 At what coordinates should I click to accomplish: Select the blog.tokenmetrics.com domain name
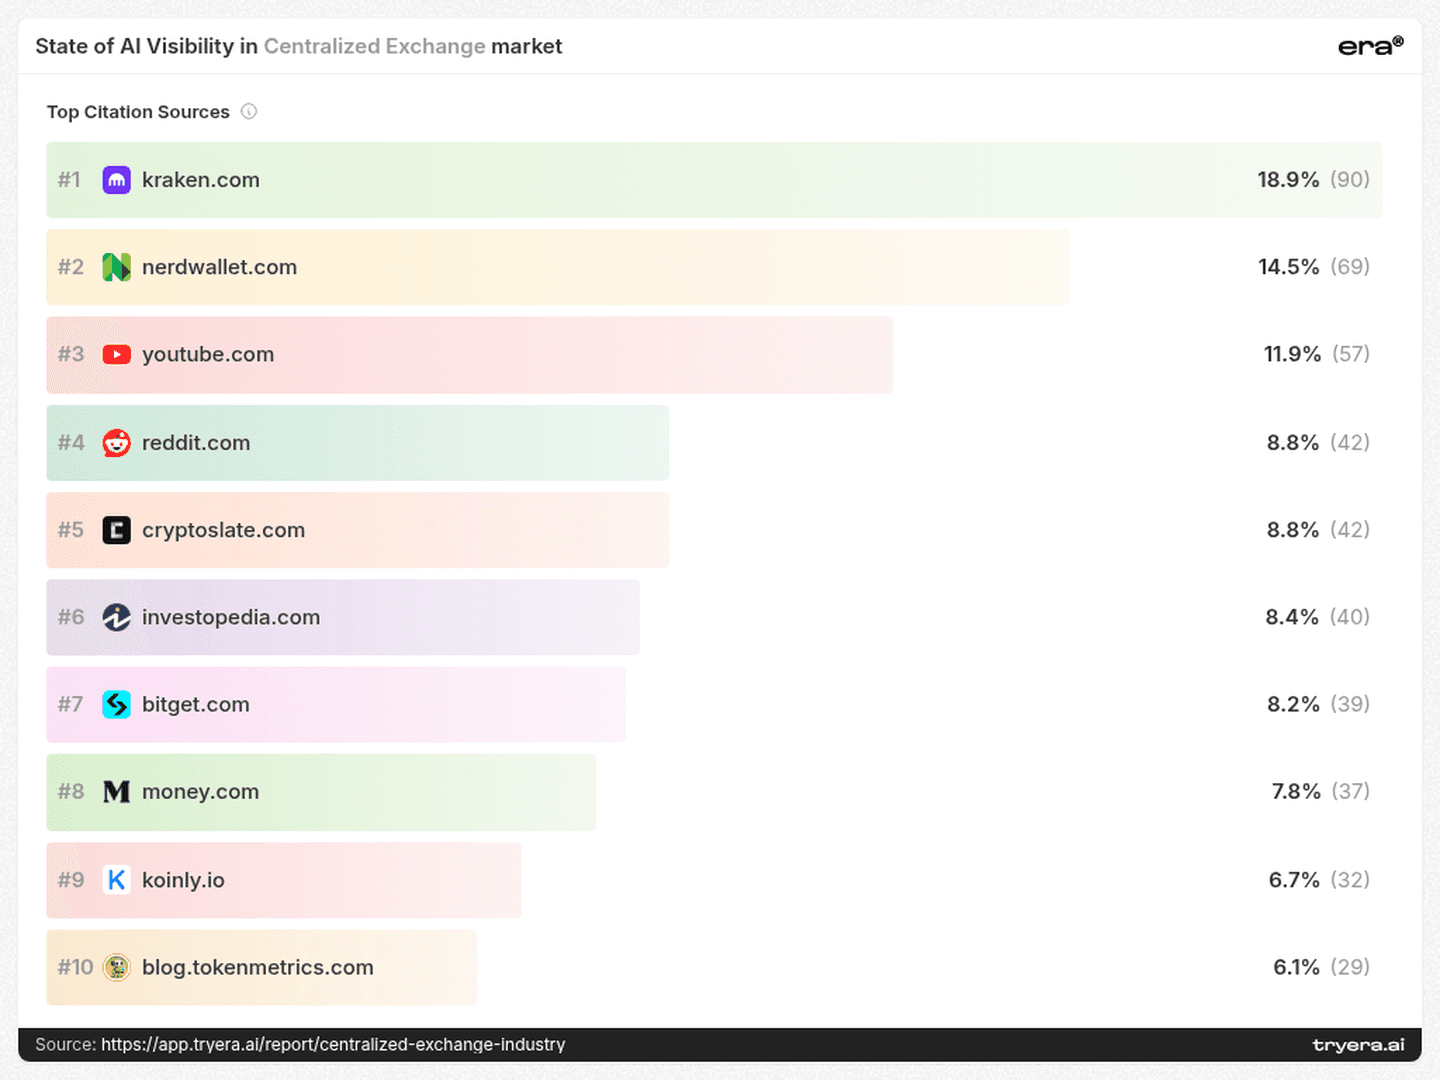258,967
